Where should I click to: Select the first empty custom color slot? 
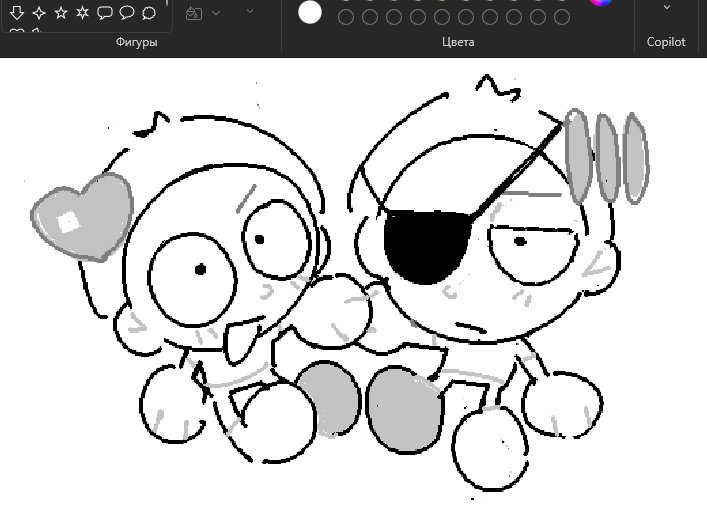pos(346,17)
